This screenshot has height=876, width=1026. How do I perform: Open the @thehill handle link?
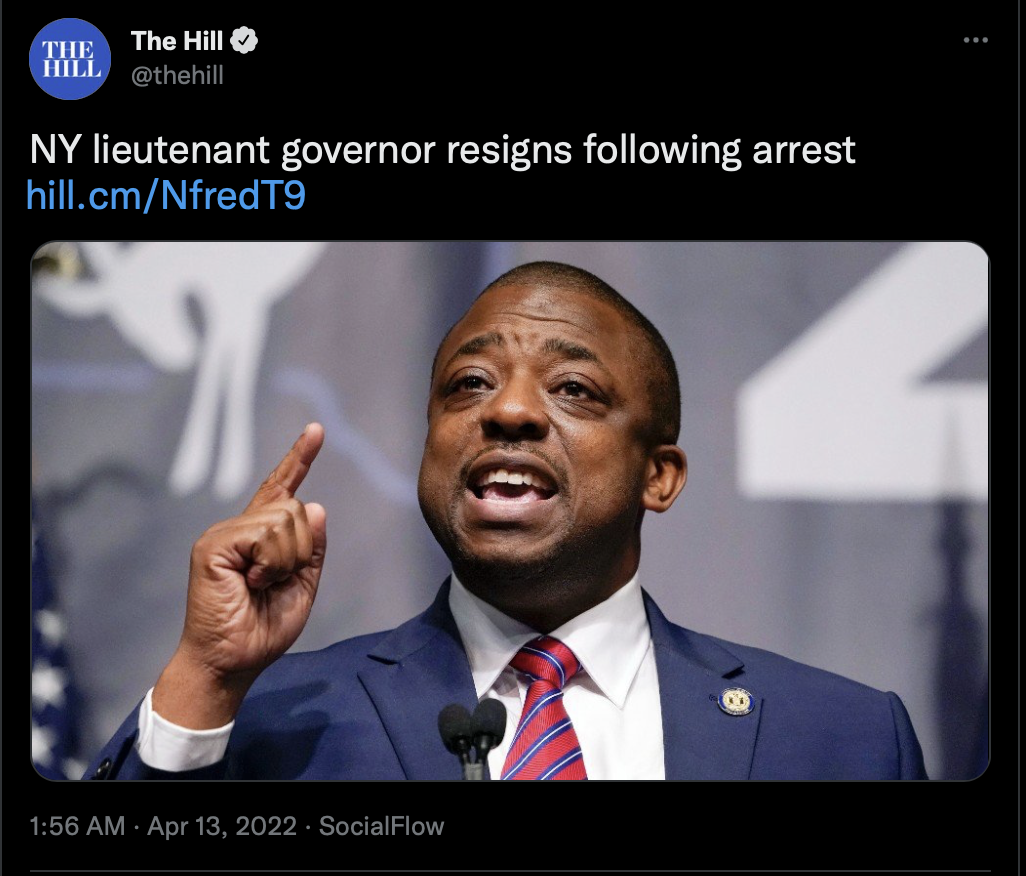tap(177, 75)
